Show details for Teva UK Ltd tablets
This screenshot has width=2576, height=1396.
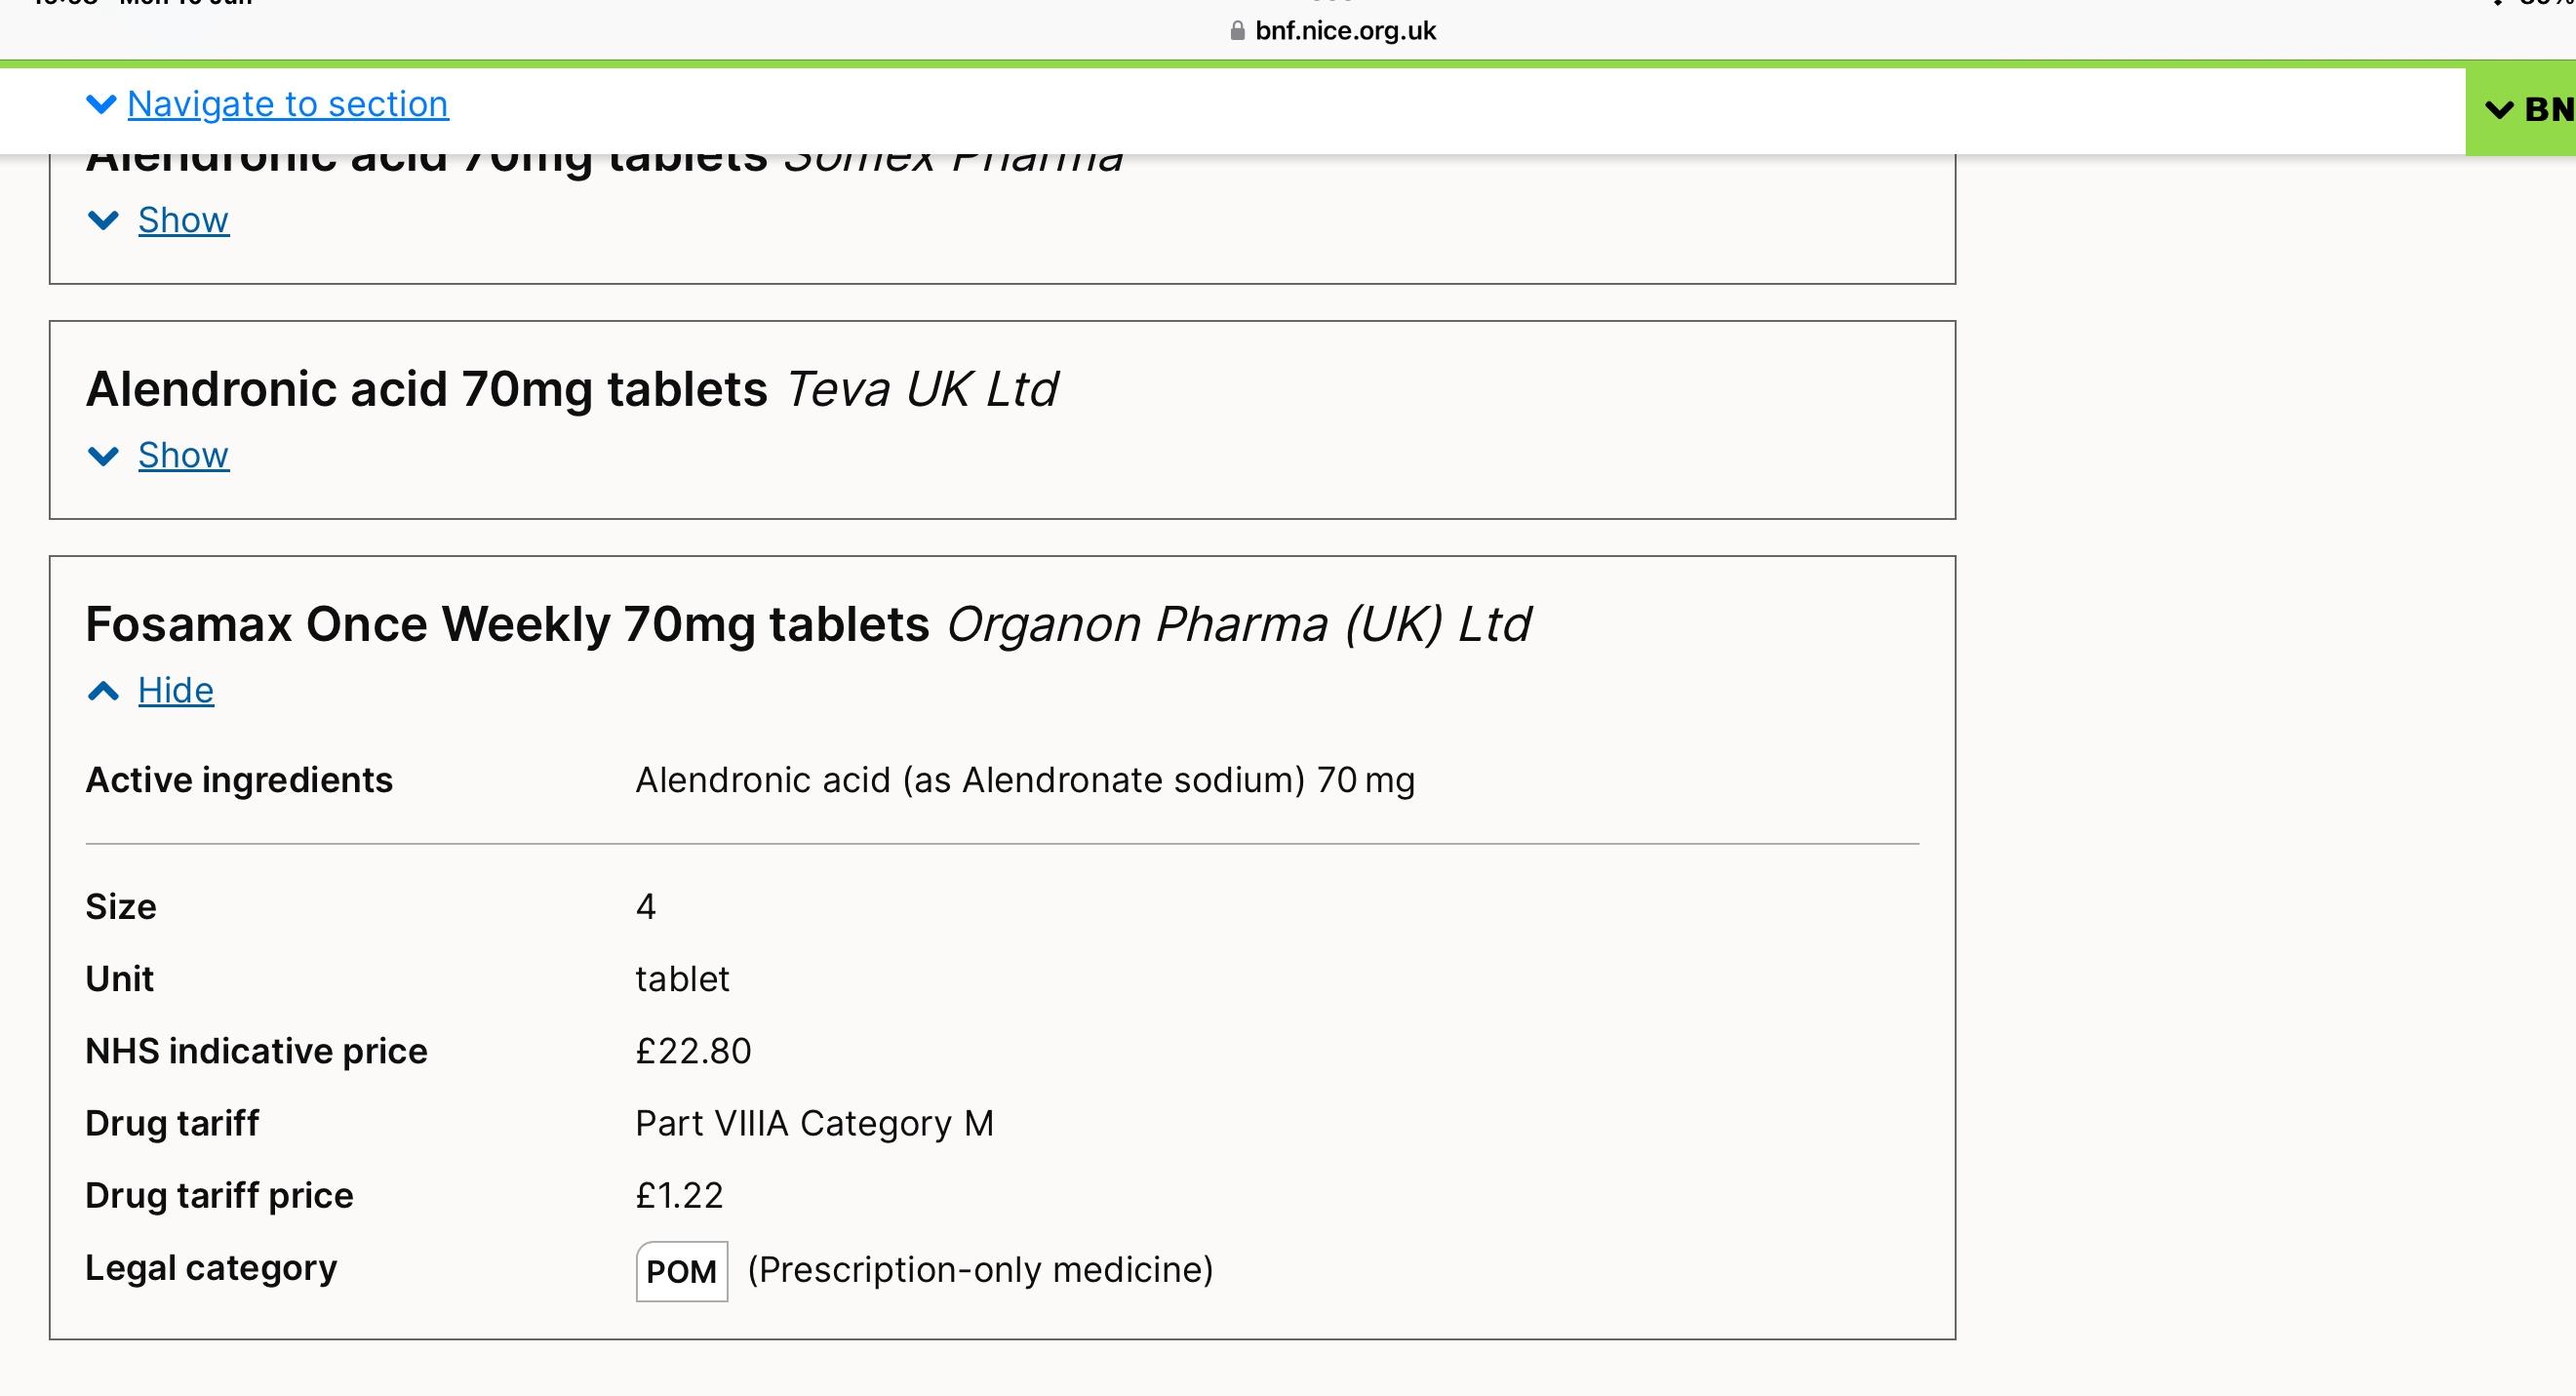pos(183,456)
